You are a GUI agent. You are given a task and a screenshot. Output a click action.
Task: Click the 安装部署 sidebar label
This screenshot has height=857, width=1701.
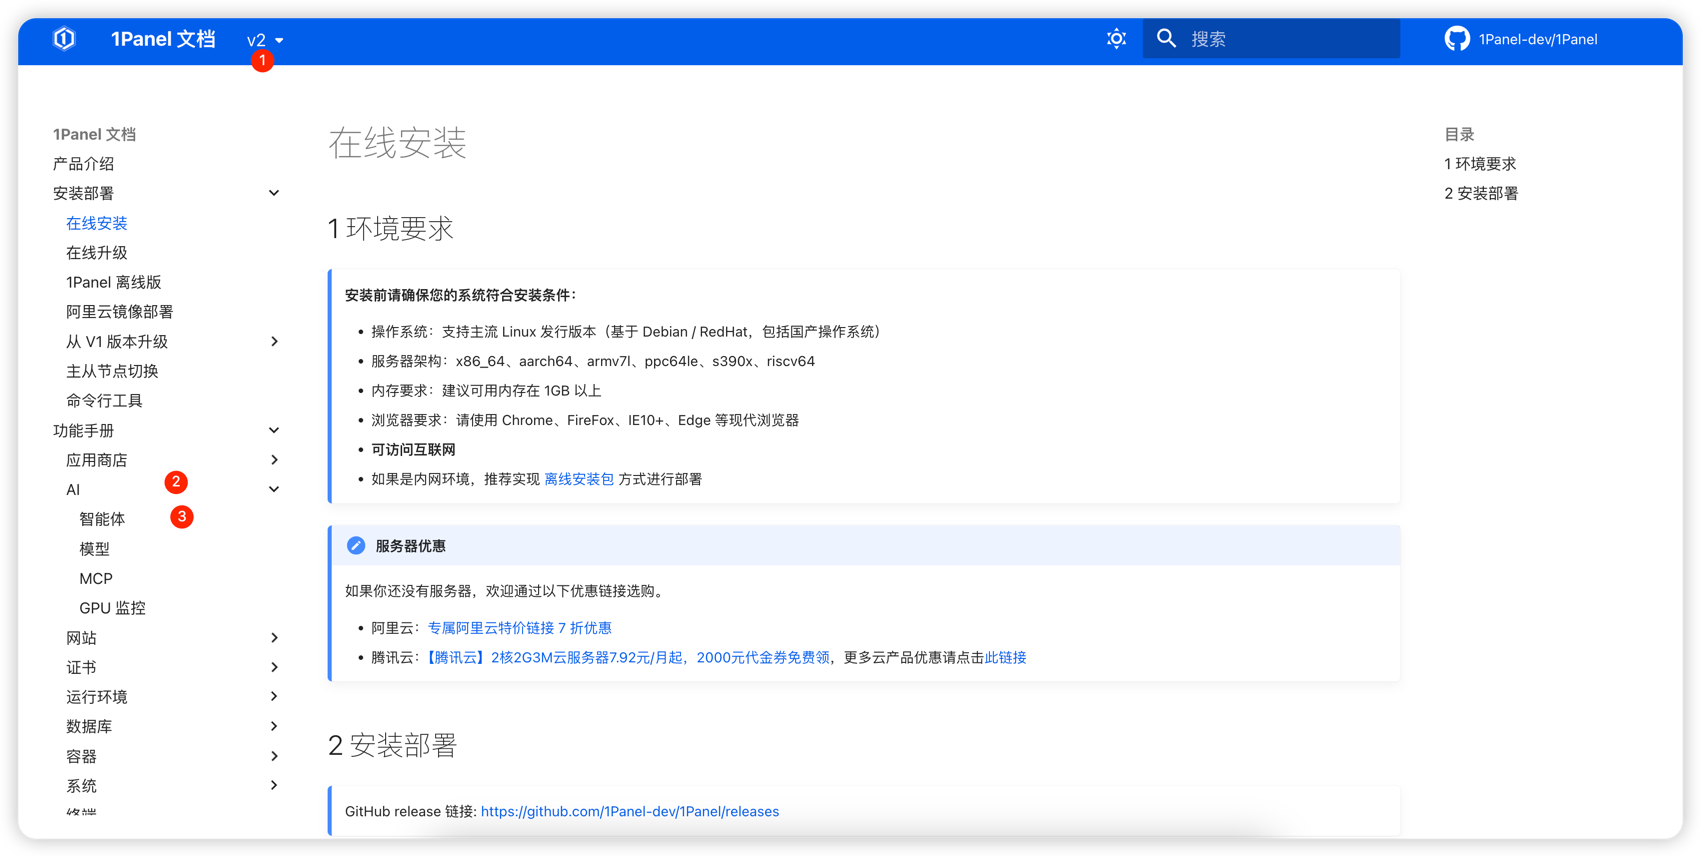click(x=84, y=193)
